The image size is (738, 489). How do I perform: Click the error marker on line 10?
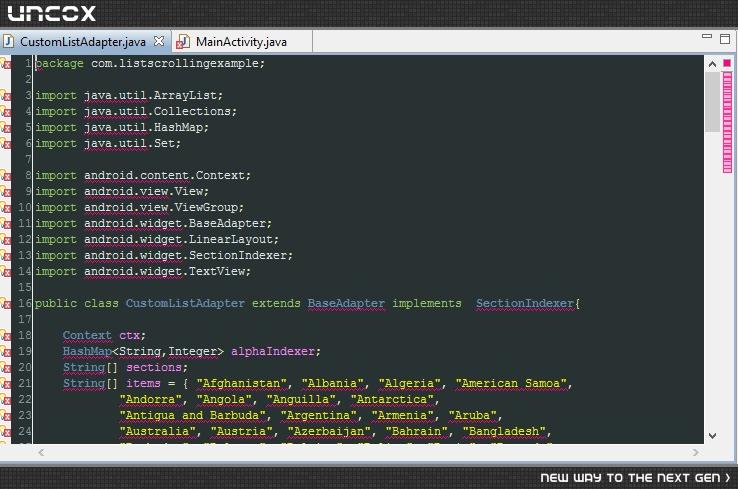pyautogui.click(x=5, y=208)
